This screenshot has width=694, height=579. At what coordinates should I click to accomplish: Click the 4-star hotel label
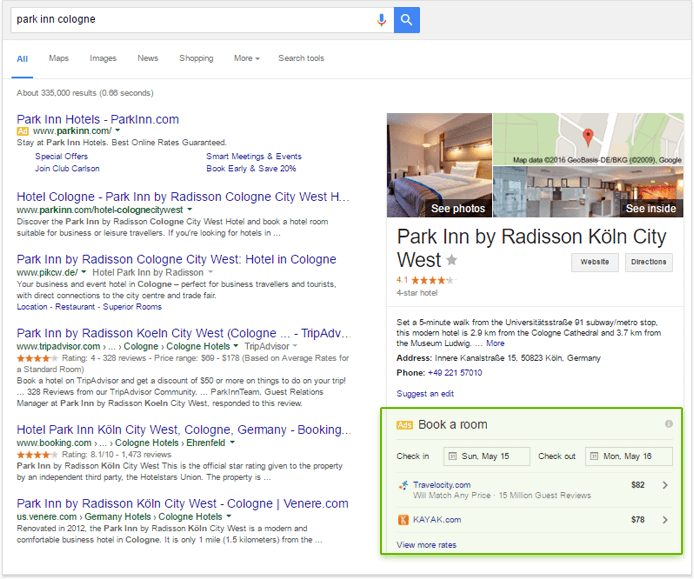(x=416, y=293)
